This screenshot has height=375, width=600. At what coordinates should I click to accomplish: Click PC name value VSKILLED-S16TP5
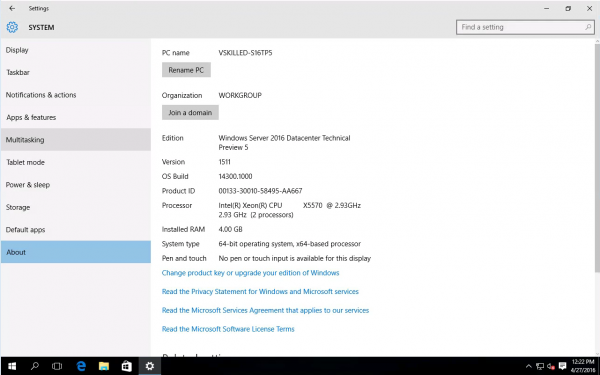(x=245, y=53)
